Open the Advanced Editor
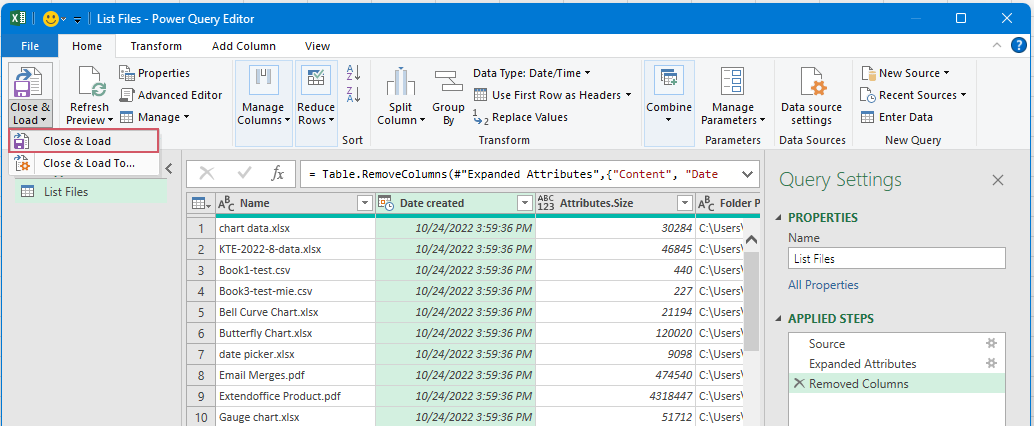Viewport: 1034px width, 426px height. coord(171,95)
